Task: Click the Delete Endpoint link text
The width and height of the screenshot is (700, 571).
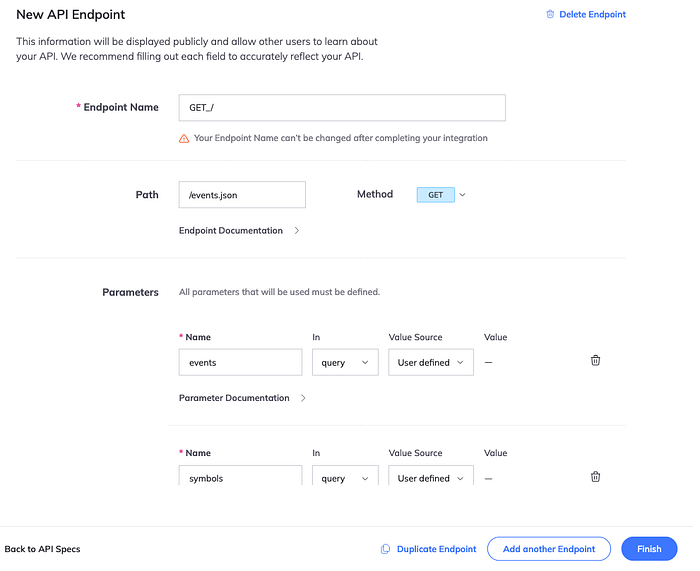Action: coord(592,15)
